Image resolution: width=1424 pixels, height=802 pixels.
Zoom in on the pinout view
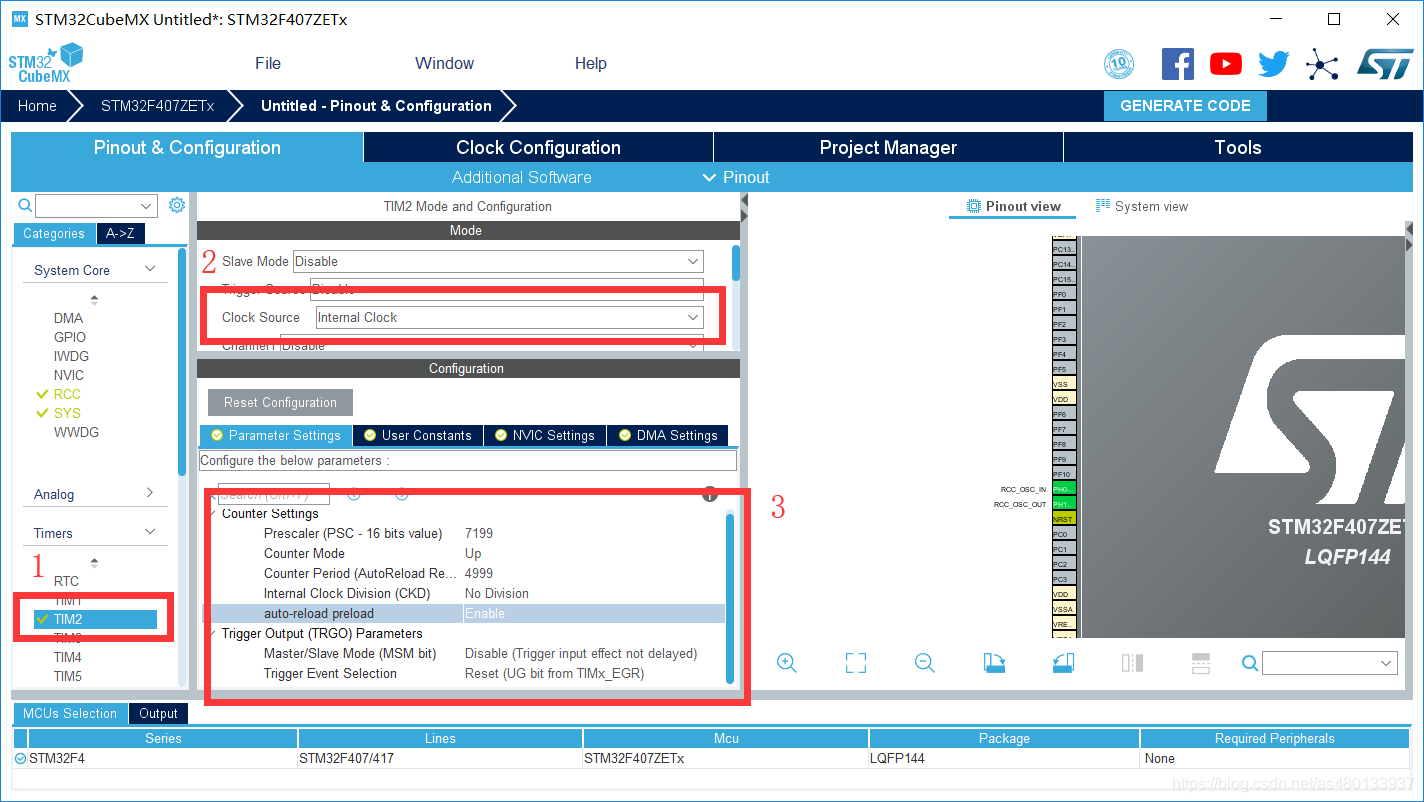786,663
